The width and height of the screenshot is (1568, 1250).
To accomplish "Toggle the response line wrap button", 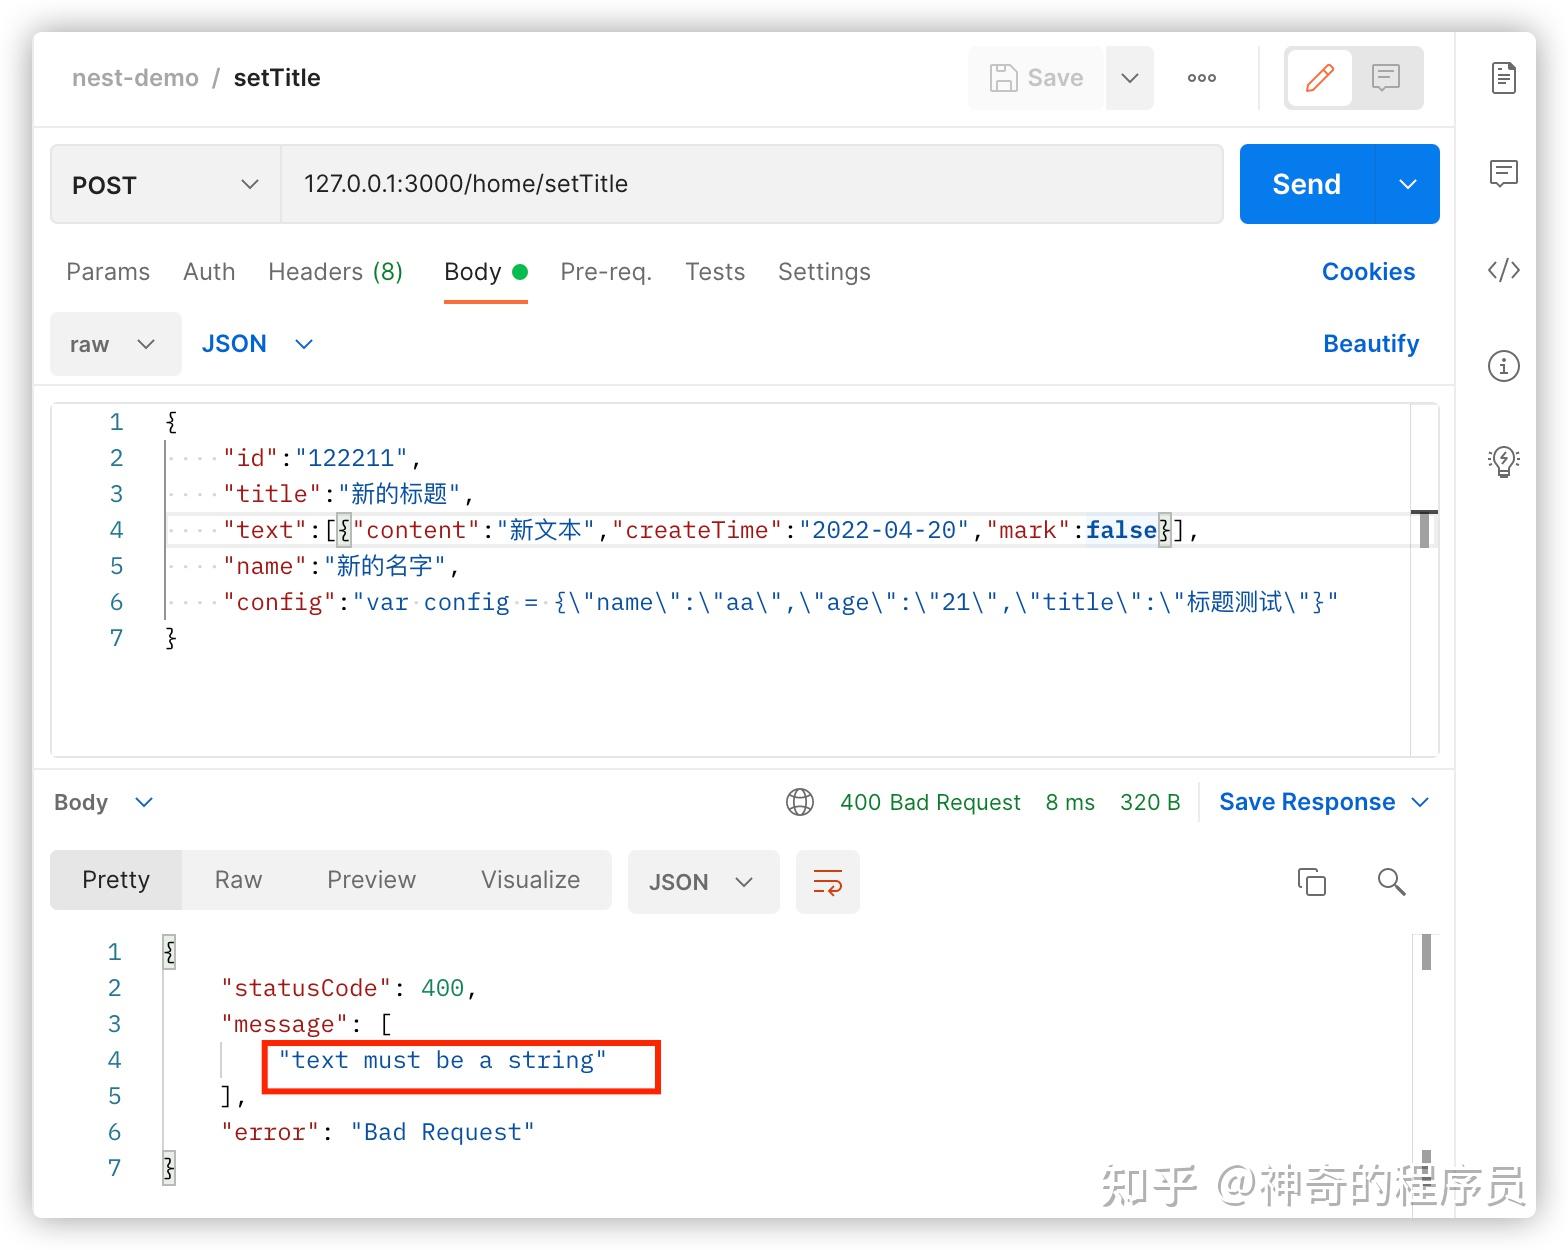I will coord(827,882).
